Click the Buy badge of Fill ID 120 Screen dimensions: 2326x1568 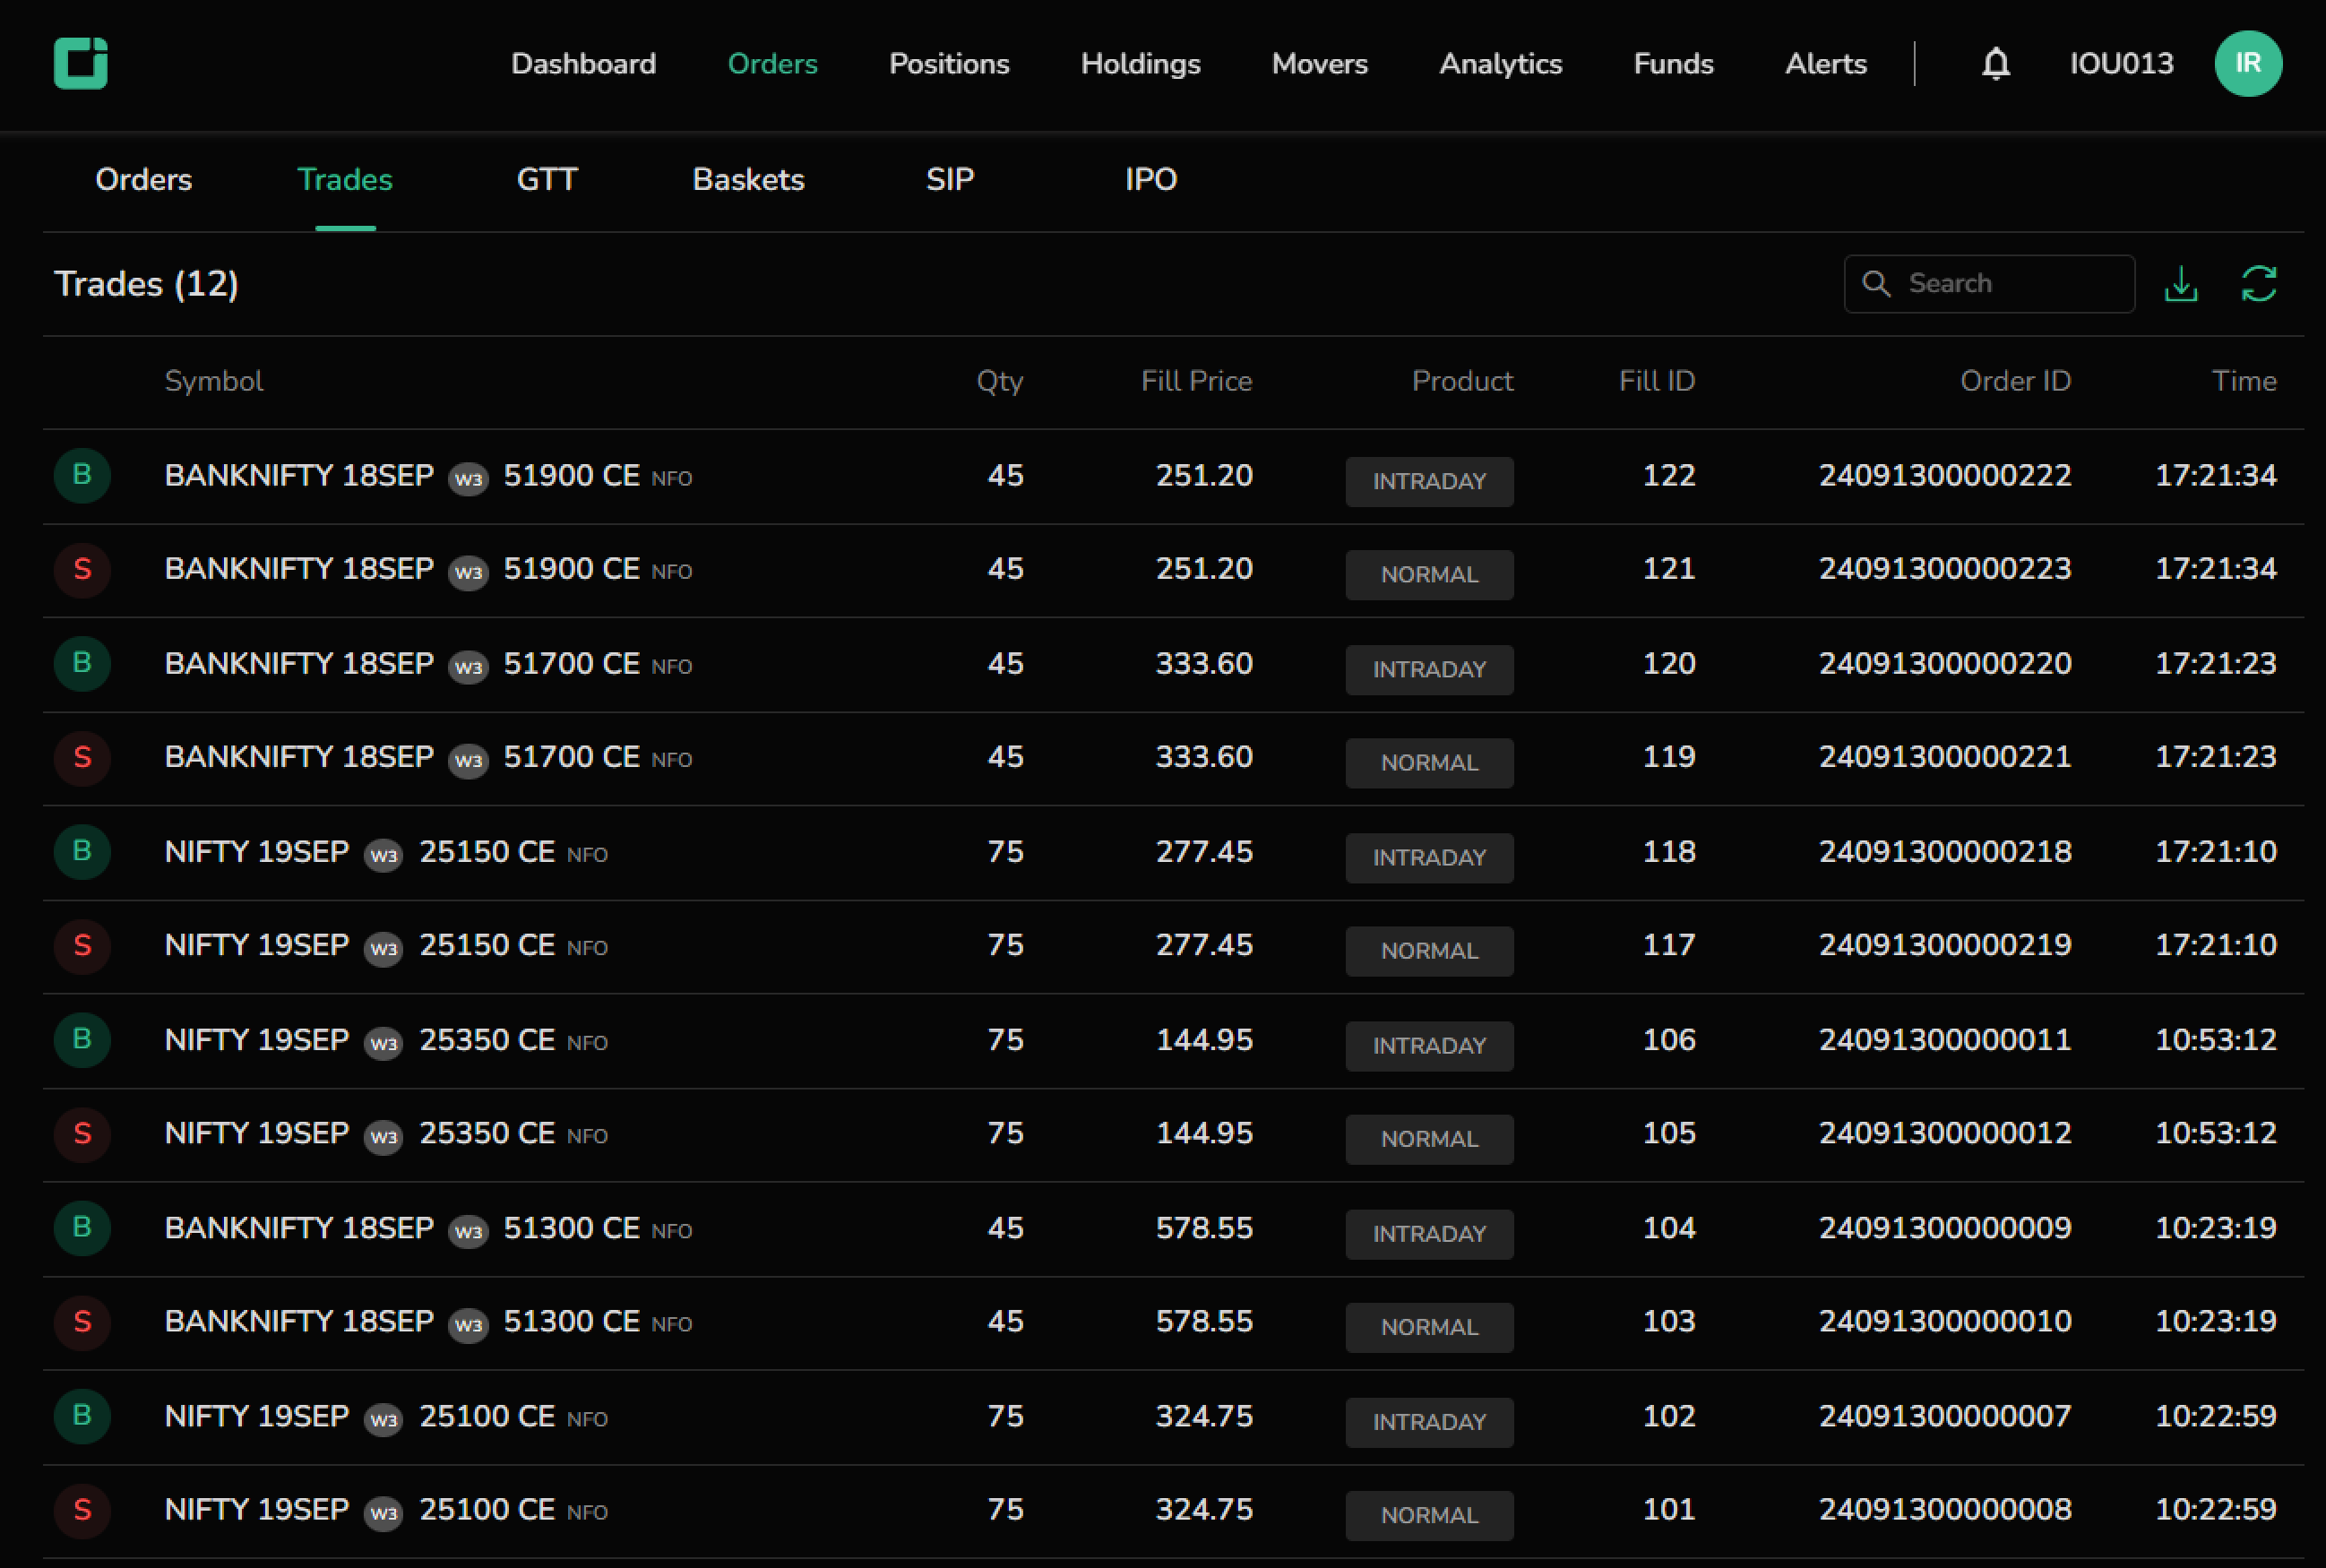point(82,663)
